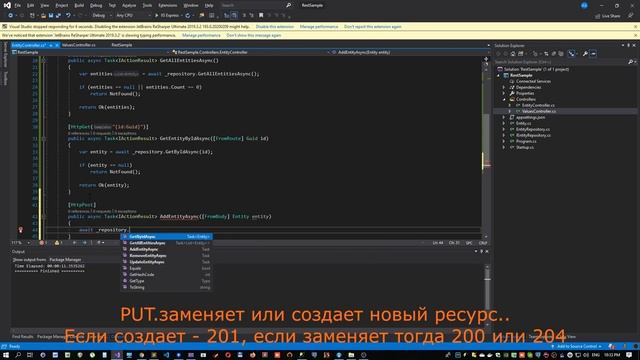Select GetByIdAsync in IntelliSense list
Image resolution: width=640 pixels, height=360 pixels.
167,237
